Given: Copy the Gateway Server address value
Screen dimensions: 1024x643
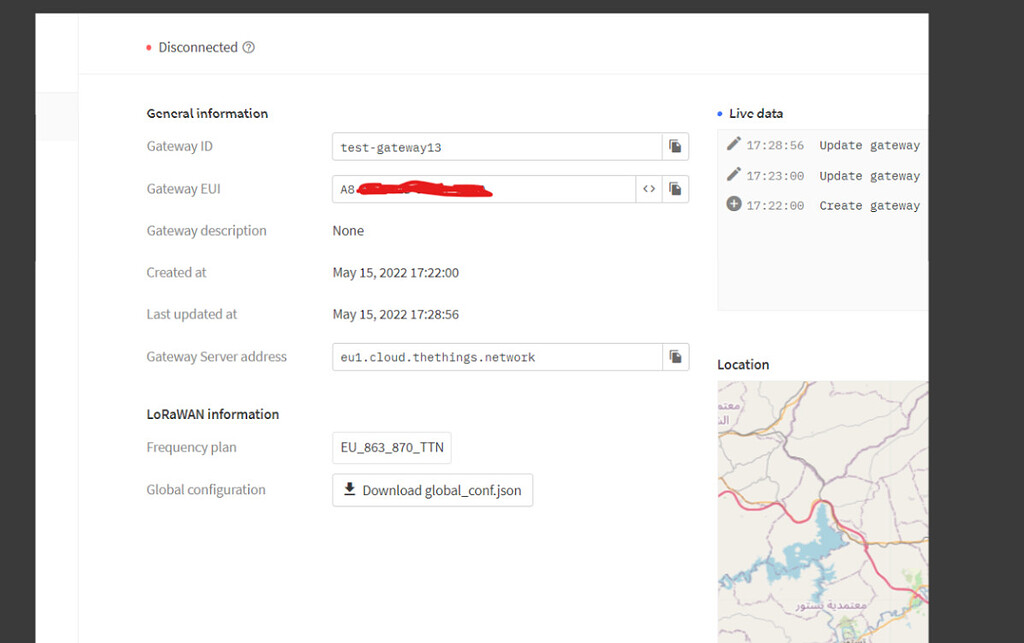Looking at the screenshot, I should pos(675,356).
